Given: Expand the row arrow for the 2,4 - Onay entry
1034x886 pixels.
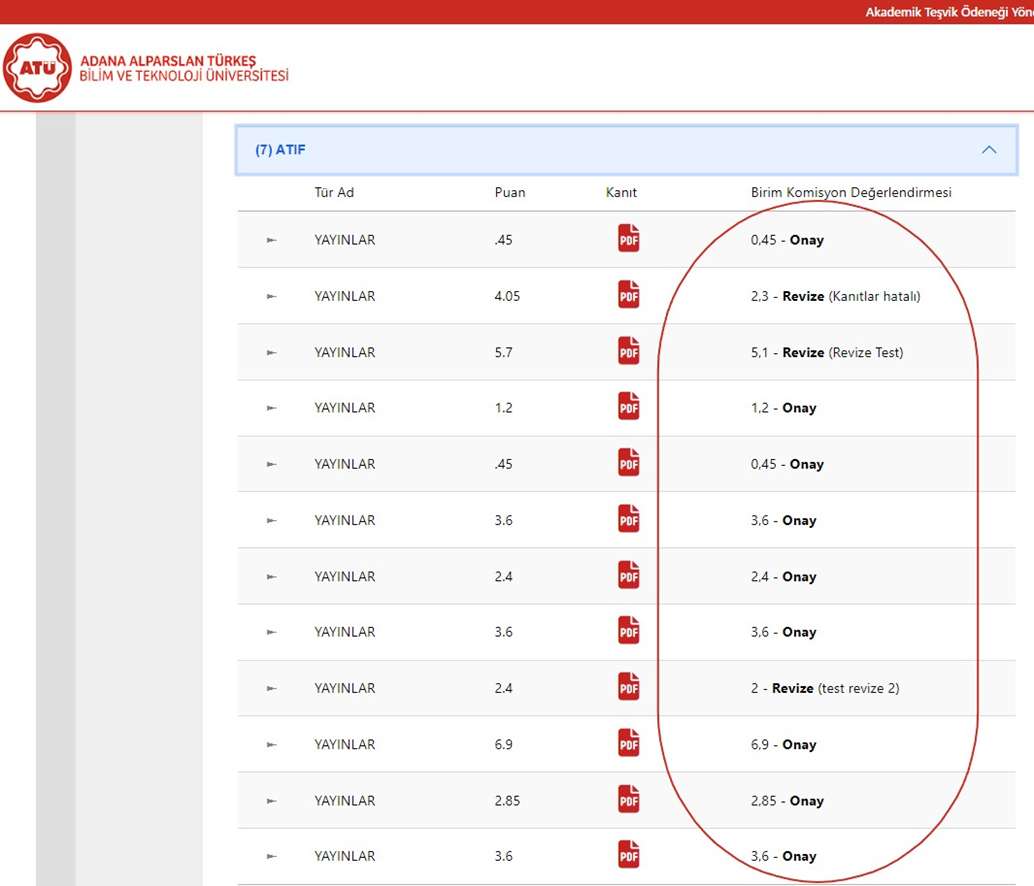Looking at the screenshot, I should coord(271,577).
